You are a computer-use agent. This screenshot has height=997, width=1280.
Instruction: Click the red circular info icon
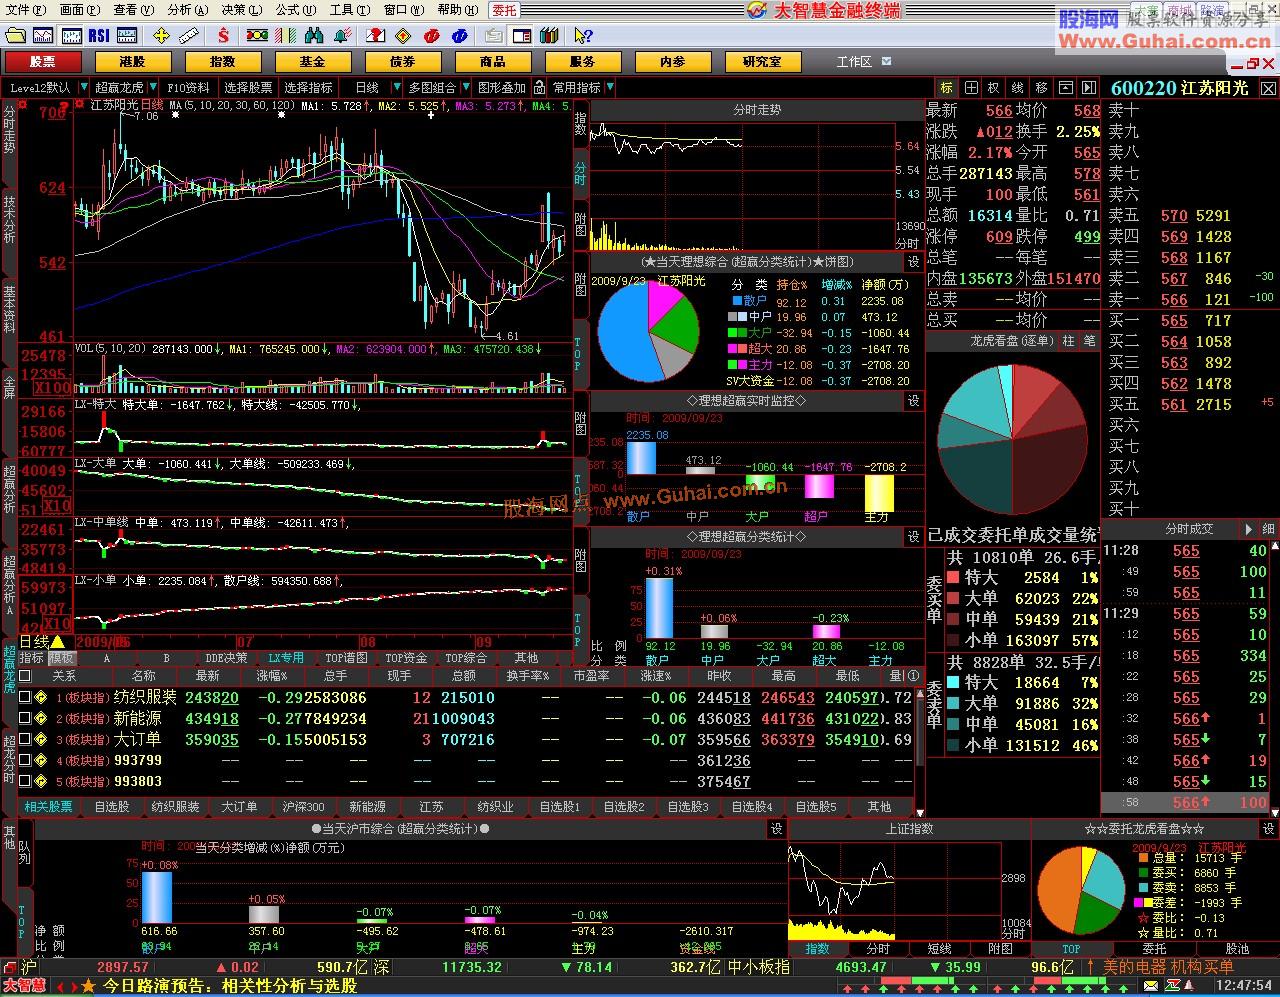tap(431, 36)
